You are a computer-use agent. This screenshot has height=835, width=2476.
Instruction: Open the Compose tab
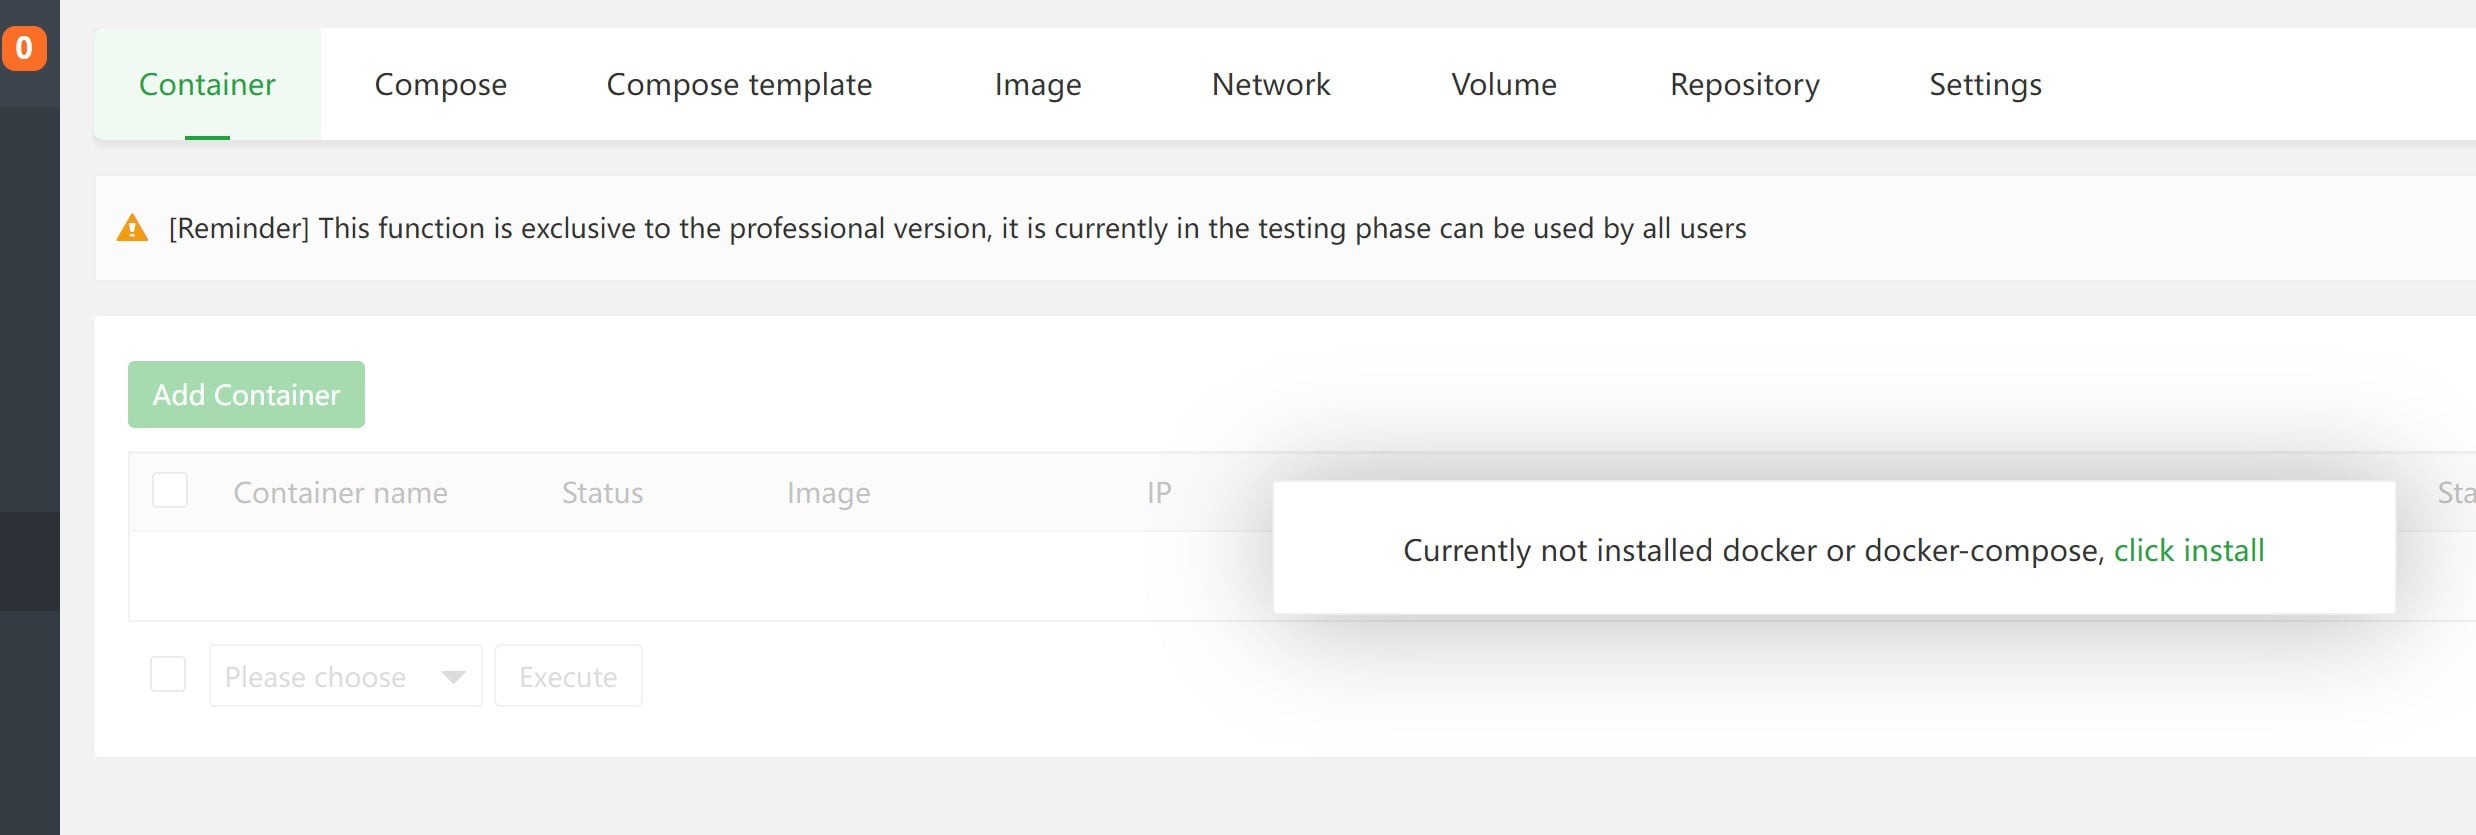(x=440, y=85)
